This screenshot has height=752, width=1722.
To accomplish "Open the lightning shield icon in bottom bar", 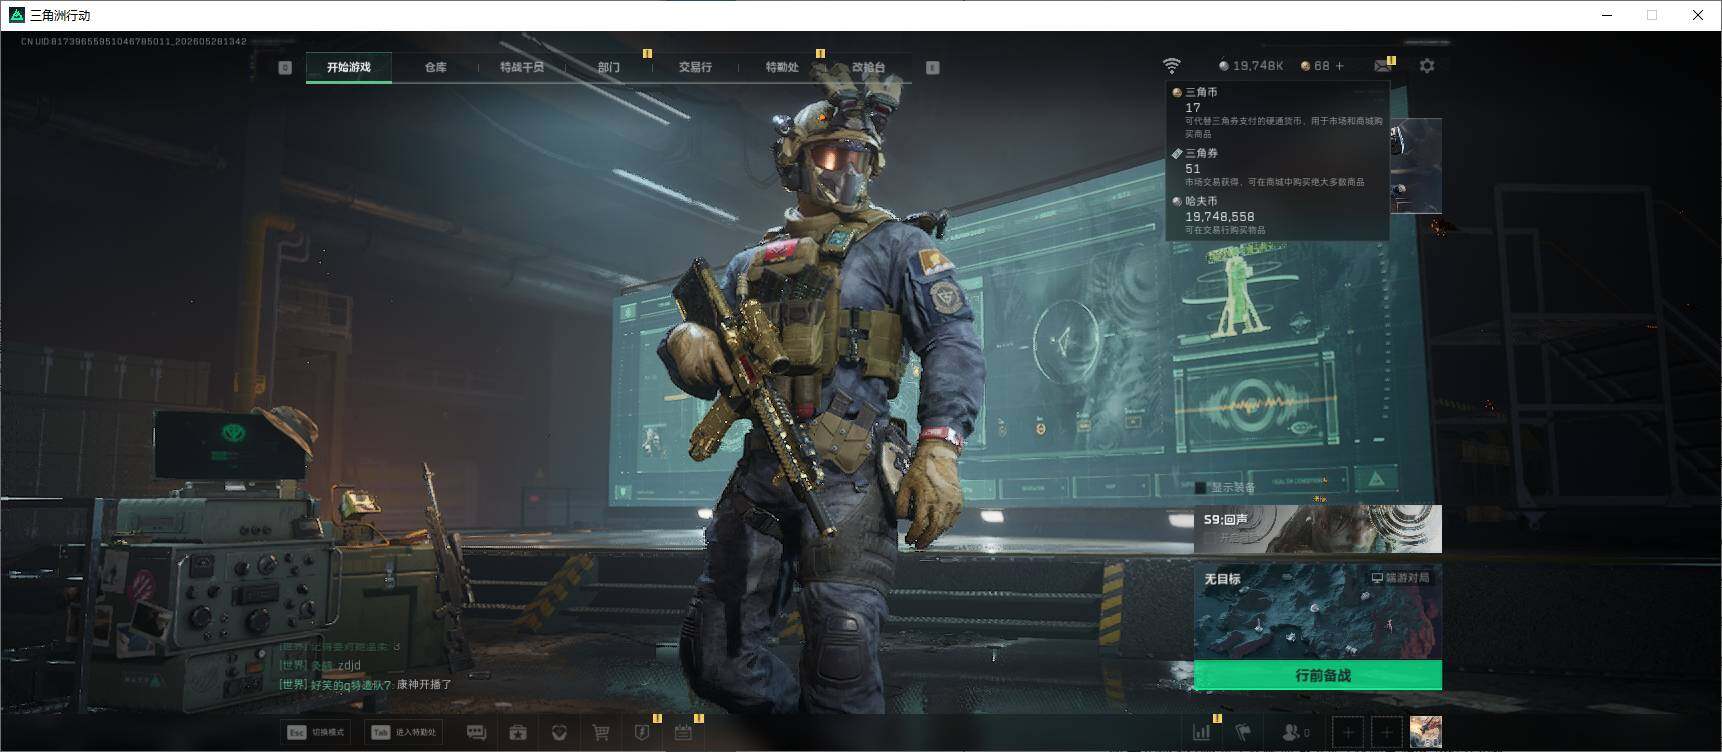I will coord(642,733).
